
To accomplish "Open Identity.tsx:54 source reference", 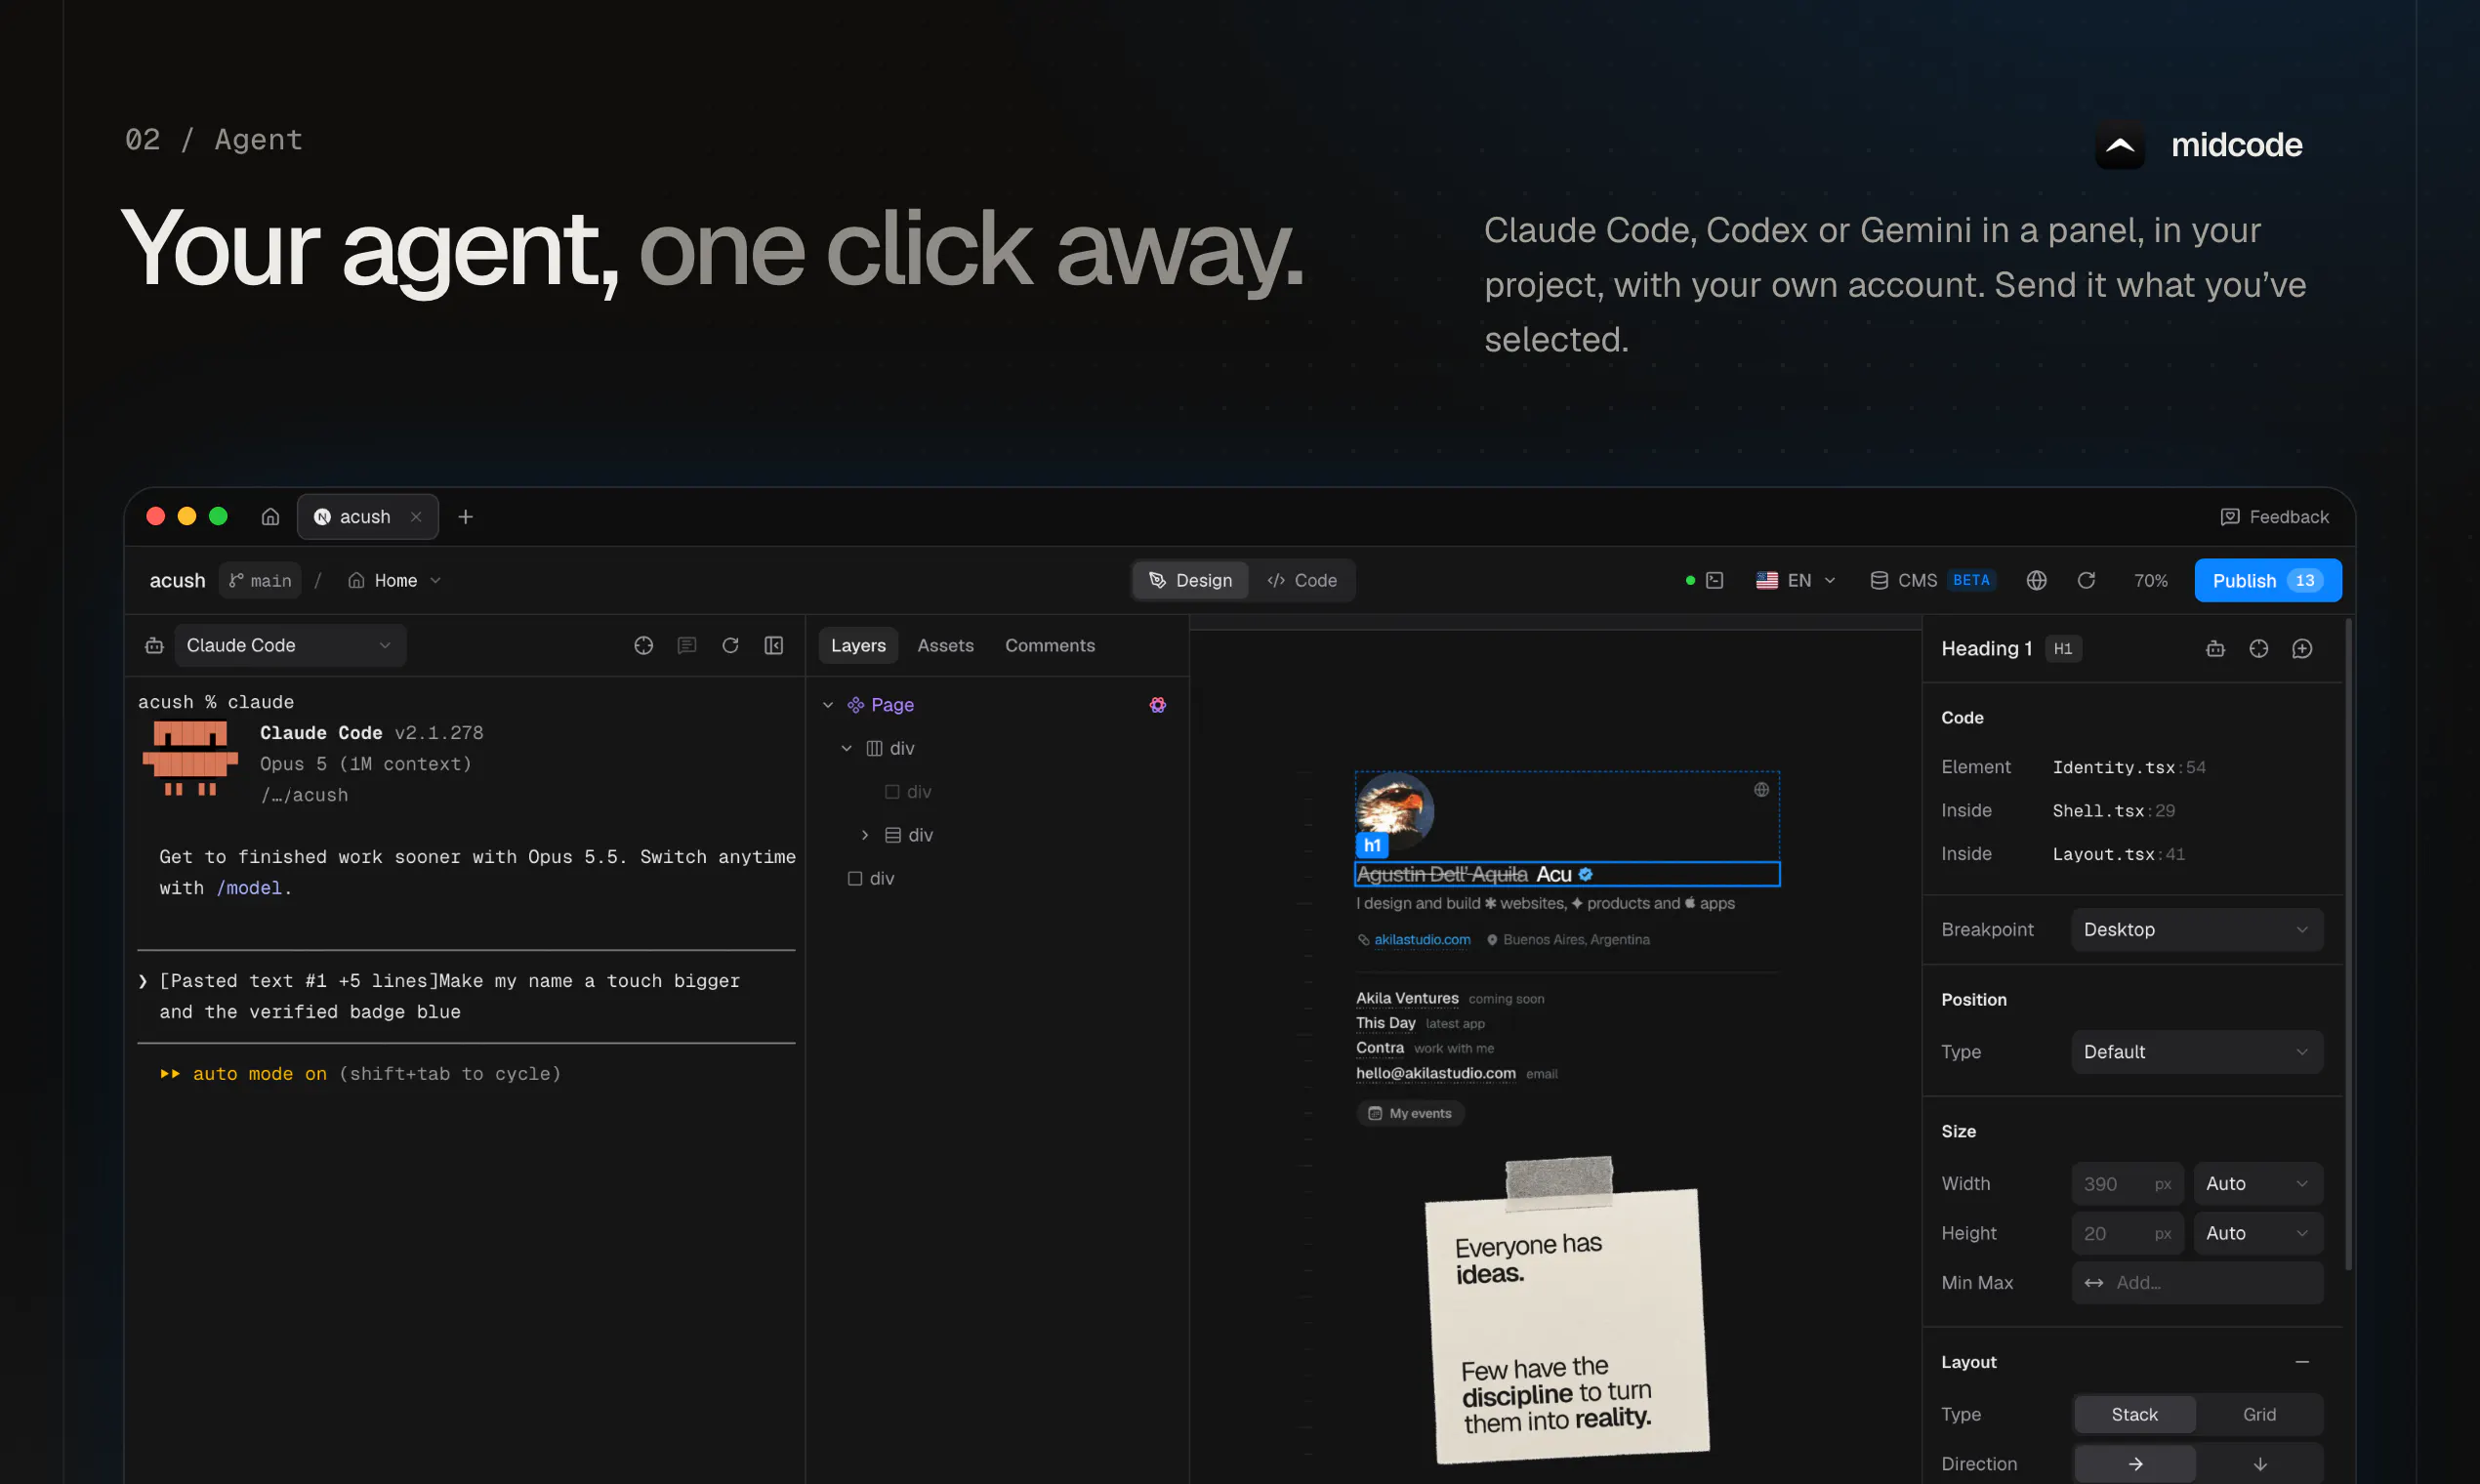I will tap(2129, 768).
